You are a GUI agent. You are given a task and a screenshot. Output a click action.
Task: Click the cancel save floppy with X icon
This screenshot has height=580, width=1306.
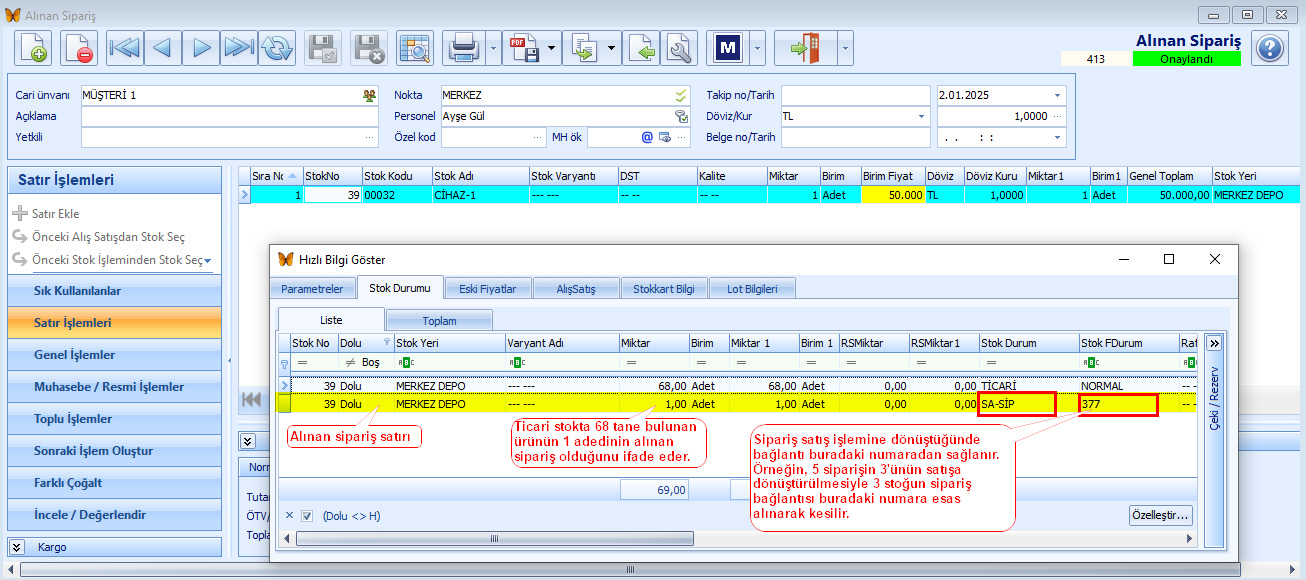coord(369,48)
